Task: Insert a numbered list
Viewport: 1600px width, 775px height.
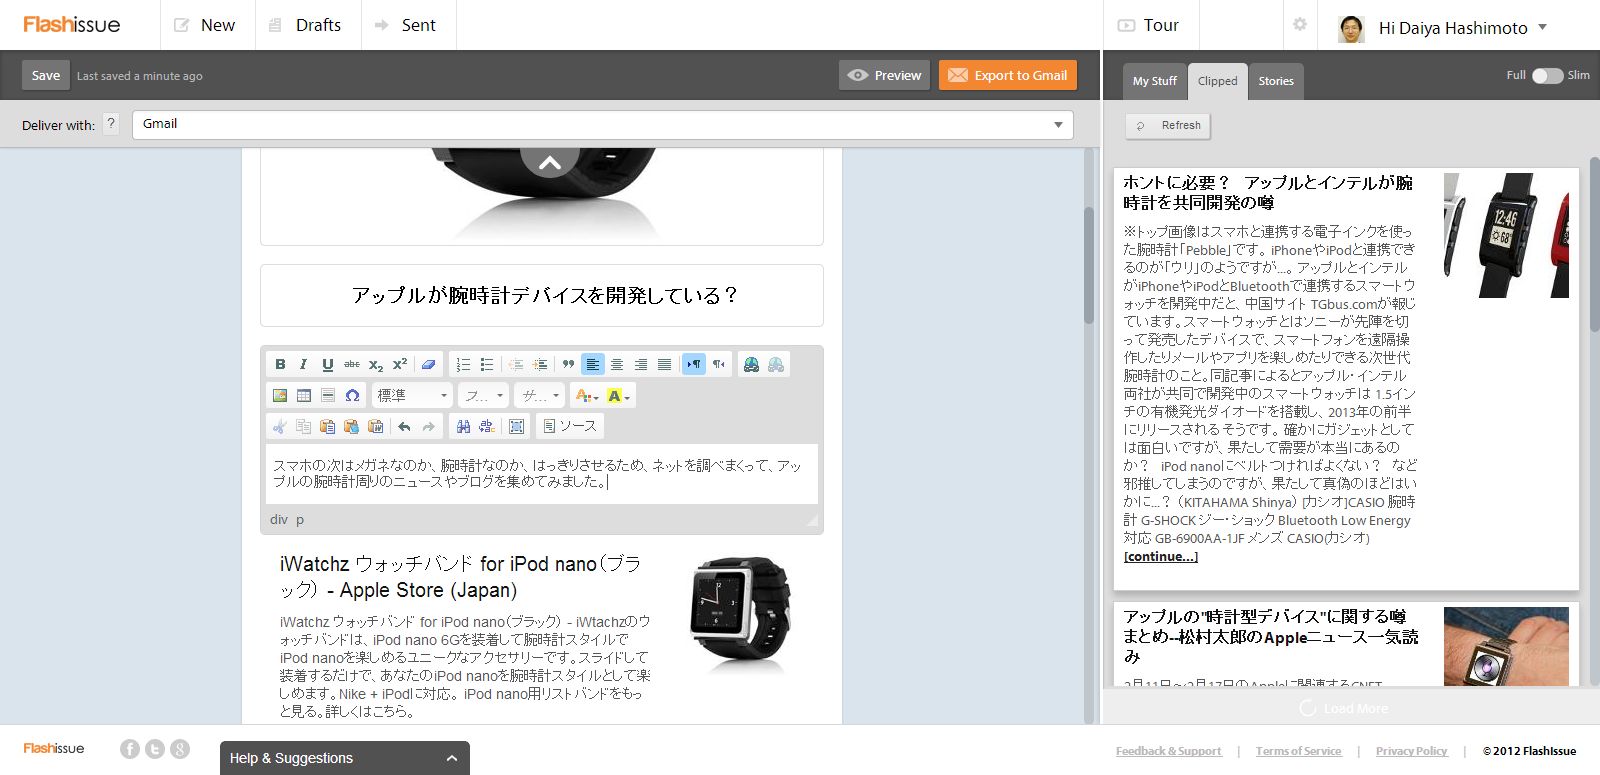Action: coord(463,364)
